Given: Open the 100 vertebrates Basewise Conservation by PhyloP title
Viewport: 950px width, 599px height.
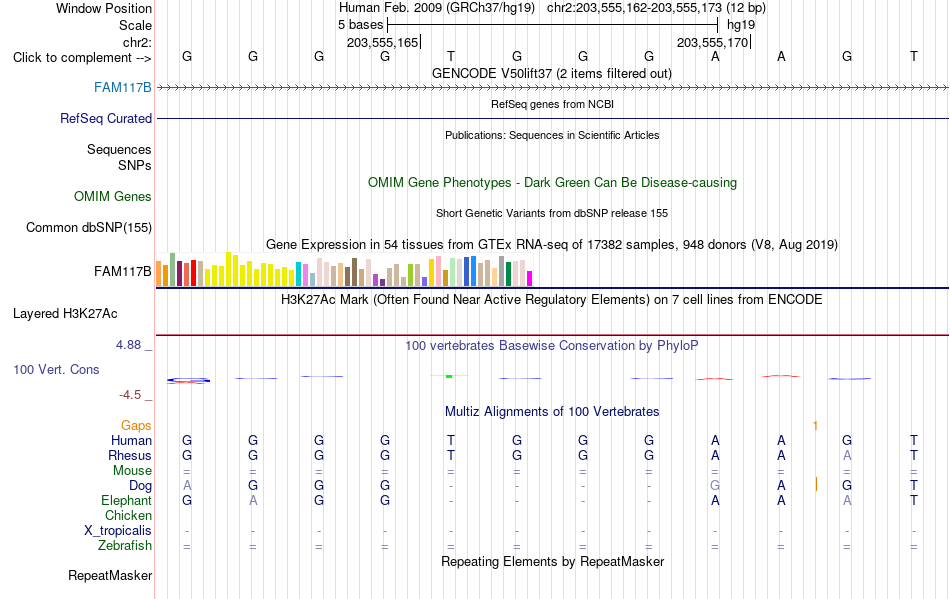Looking at the screenshot, I should [552, 346].
